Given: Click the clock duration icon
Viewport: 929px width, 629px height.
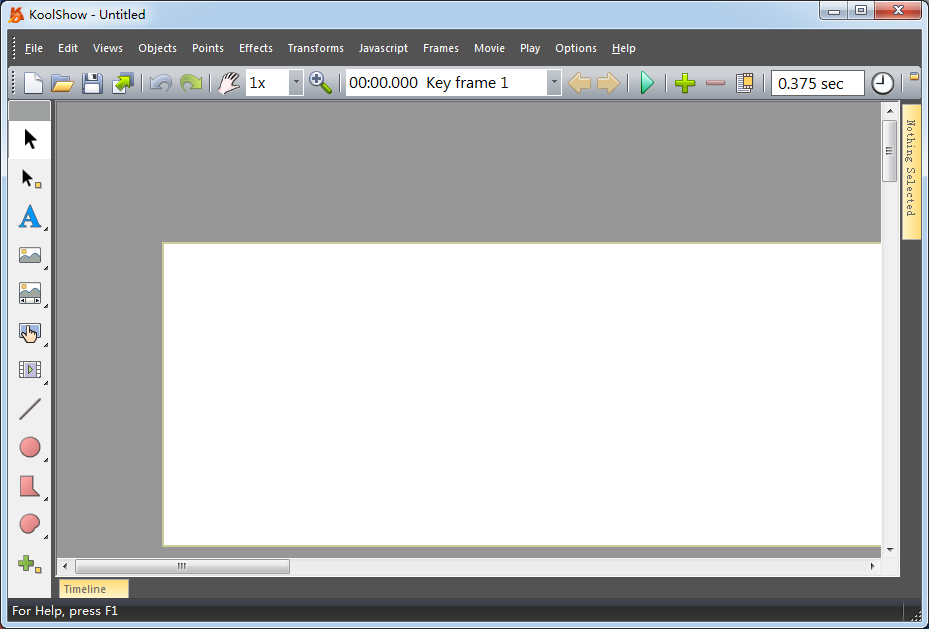Looking at the screenshot, I should click(x=882, y=83).
